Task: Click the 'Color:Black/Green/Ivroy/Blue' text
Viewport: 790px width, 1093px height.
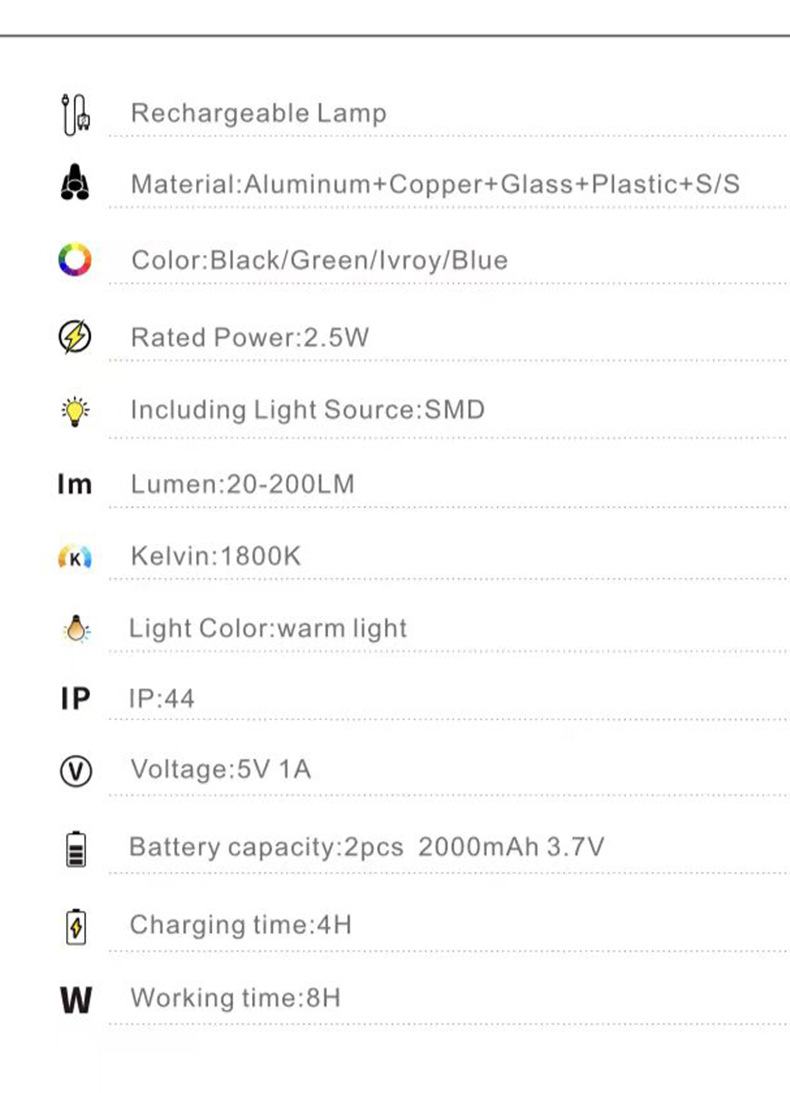Action: point(319,261)
